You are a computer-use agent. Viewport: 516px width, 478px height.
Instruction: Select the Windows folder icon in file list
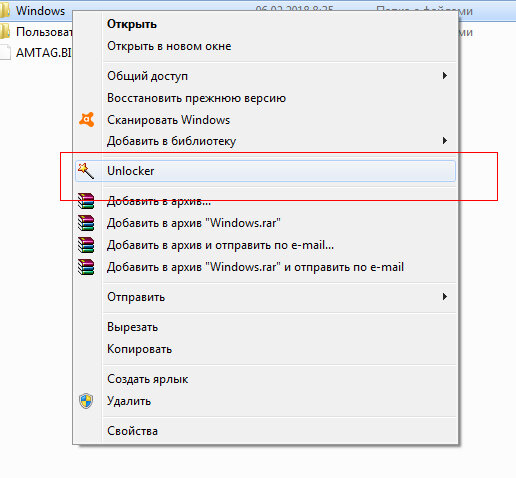[x=5, y=11]
